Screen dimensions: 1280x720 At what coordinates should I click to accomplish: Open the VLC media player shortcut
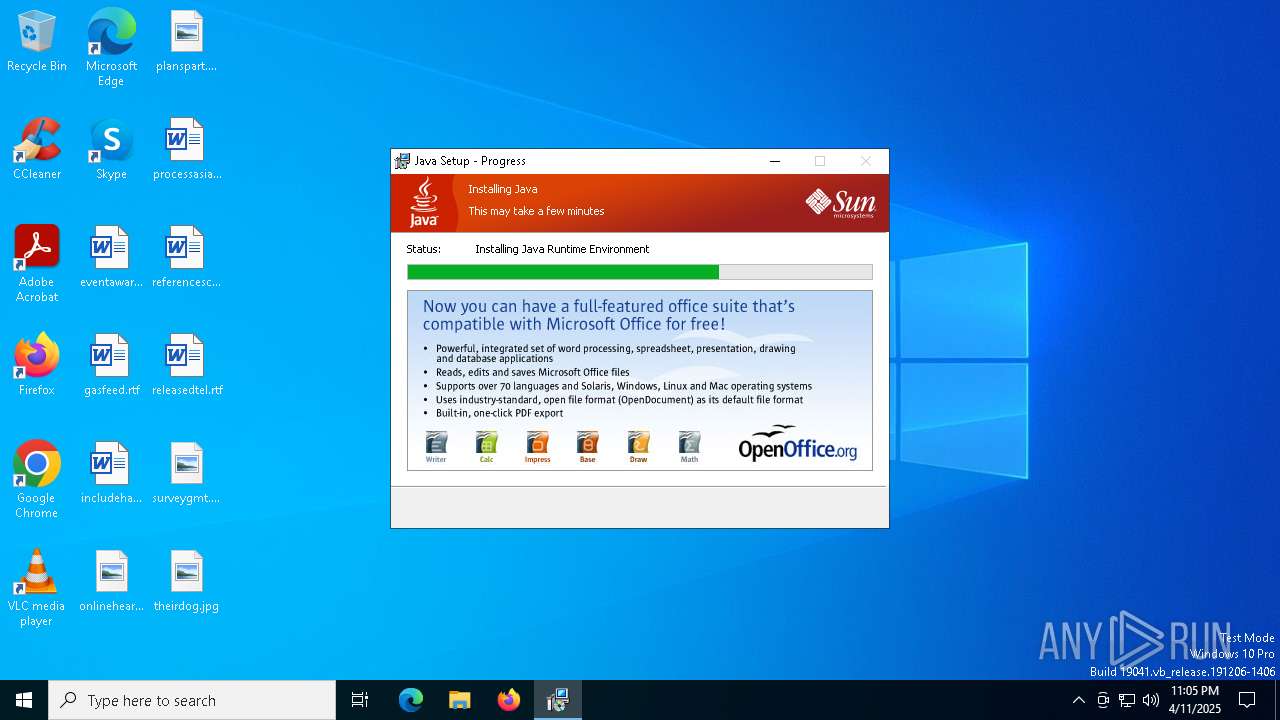click(37, 588)
